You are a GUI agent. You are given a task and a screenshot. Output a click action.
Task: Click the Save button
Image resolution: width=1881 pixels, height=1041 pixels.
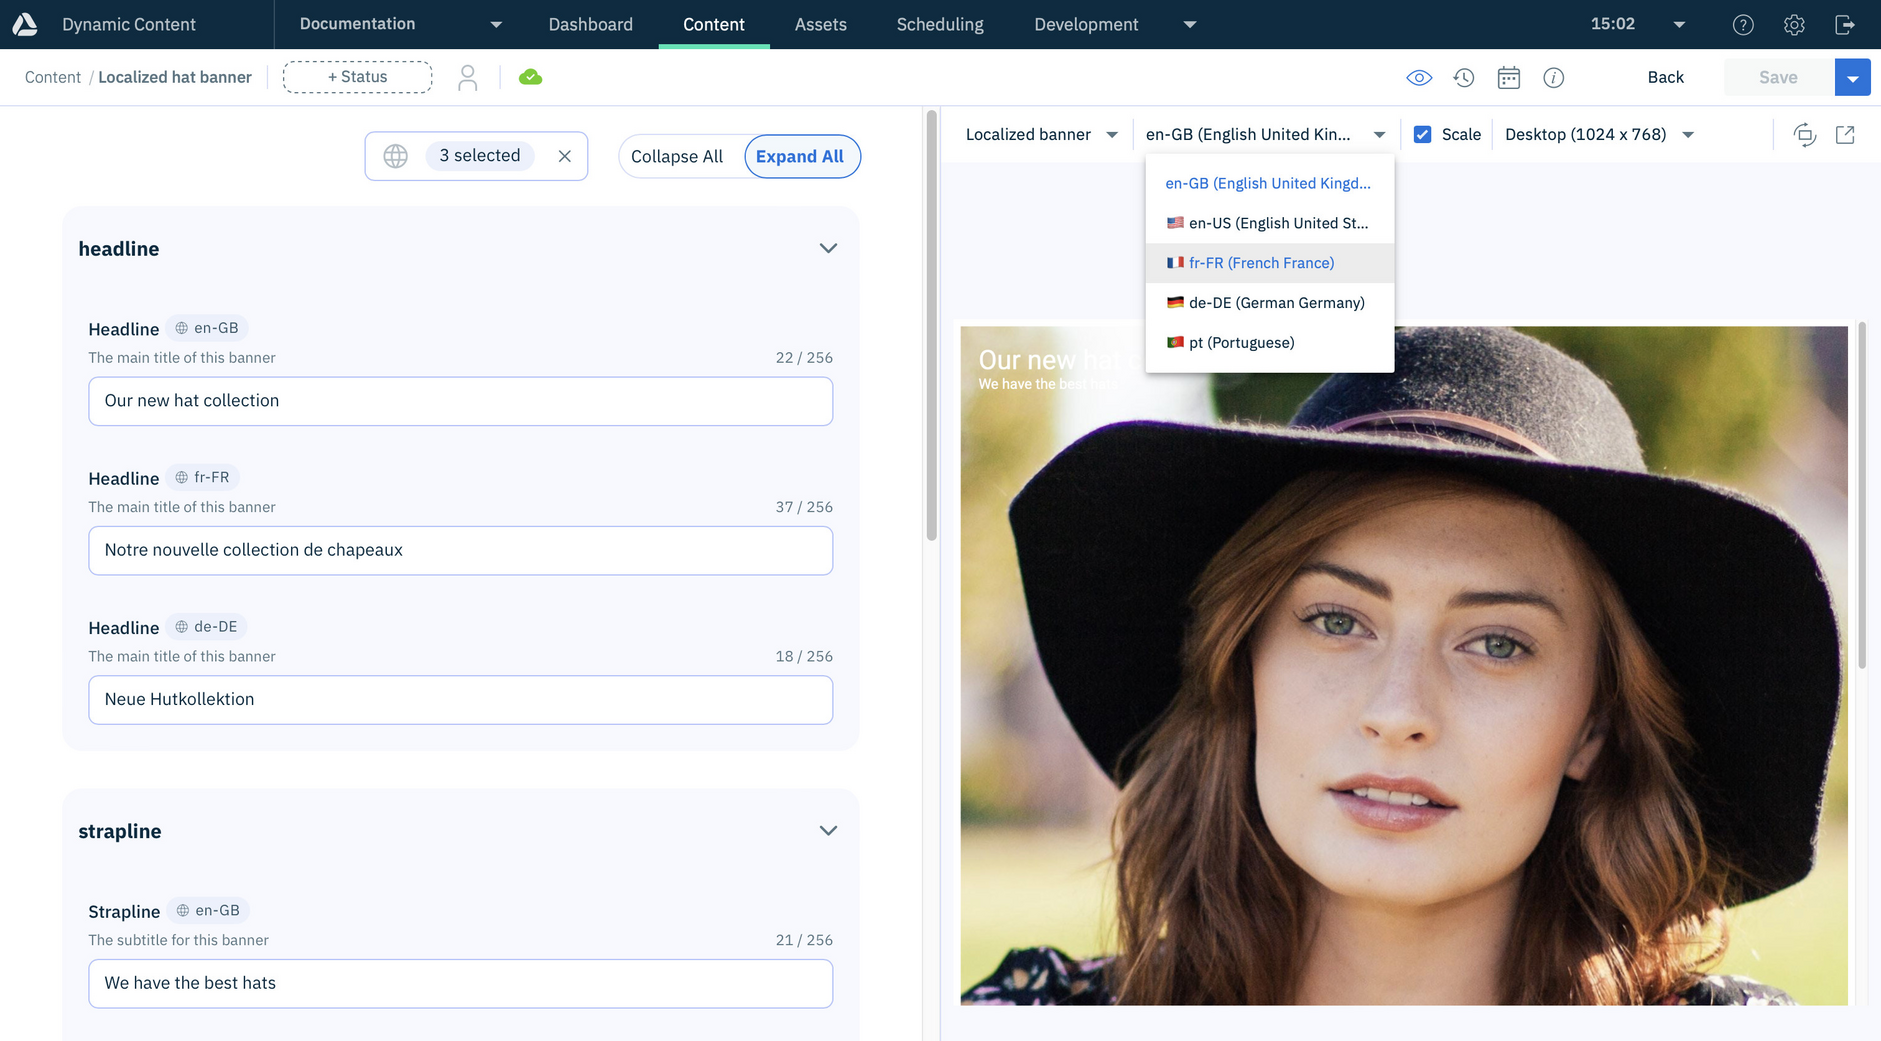pos(1778,78)
